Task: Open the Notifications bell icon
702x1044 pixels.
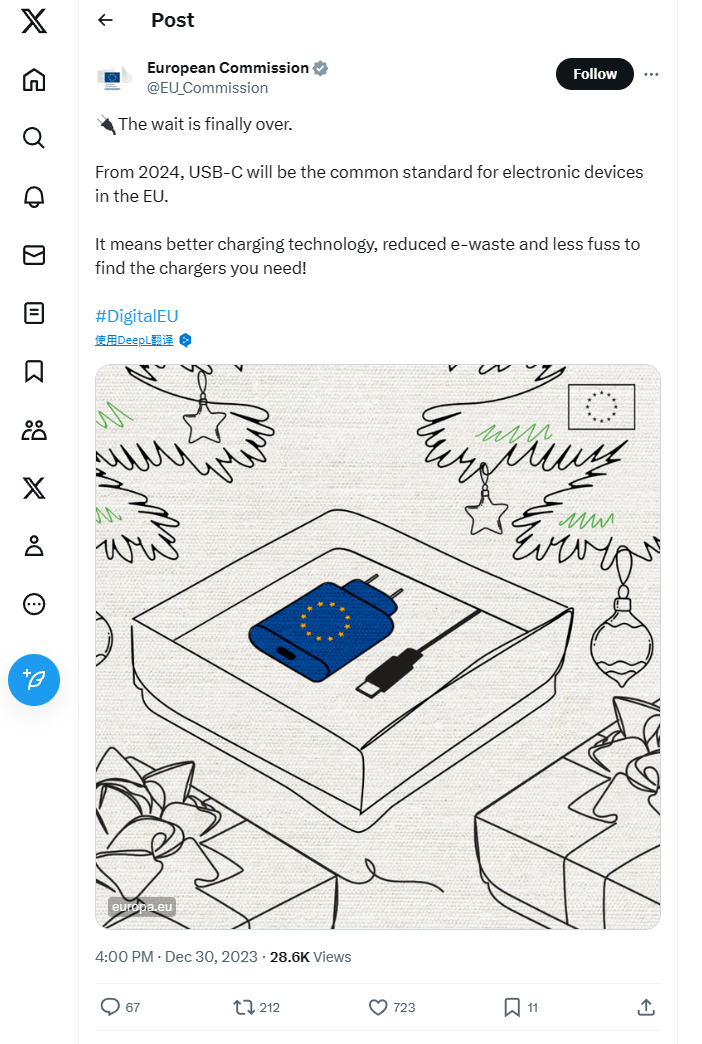Action: pos(34,196)
